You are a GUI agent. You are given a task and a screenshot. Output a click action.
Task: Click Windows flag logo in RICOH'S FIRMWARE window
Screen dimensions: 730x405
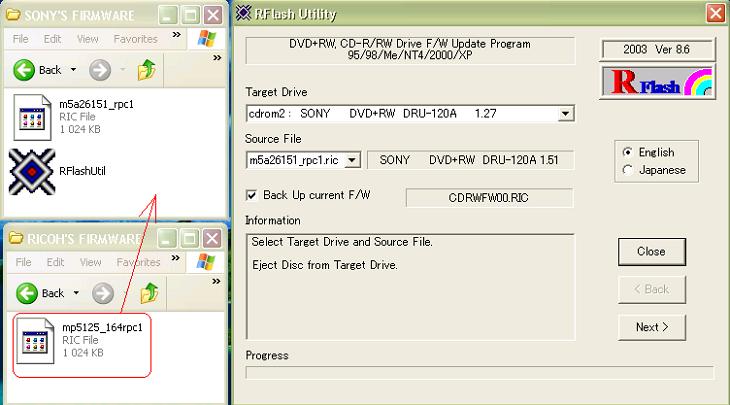pos(205,262)
